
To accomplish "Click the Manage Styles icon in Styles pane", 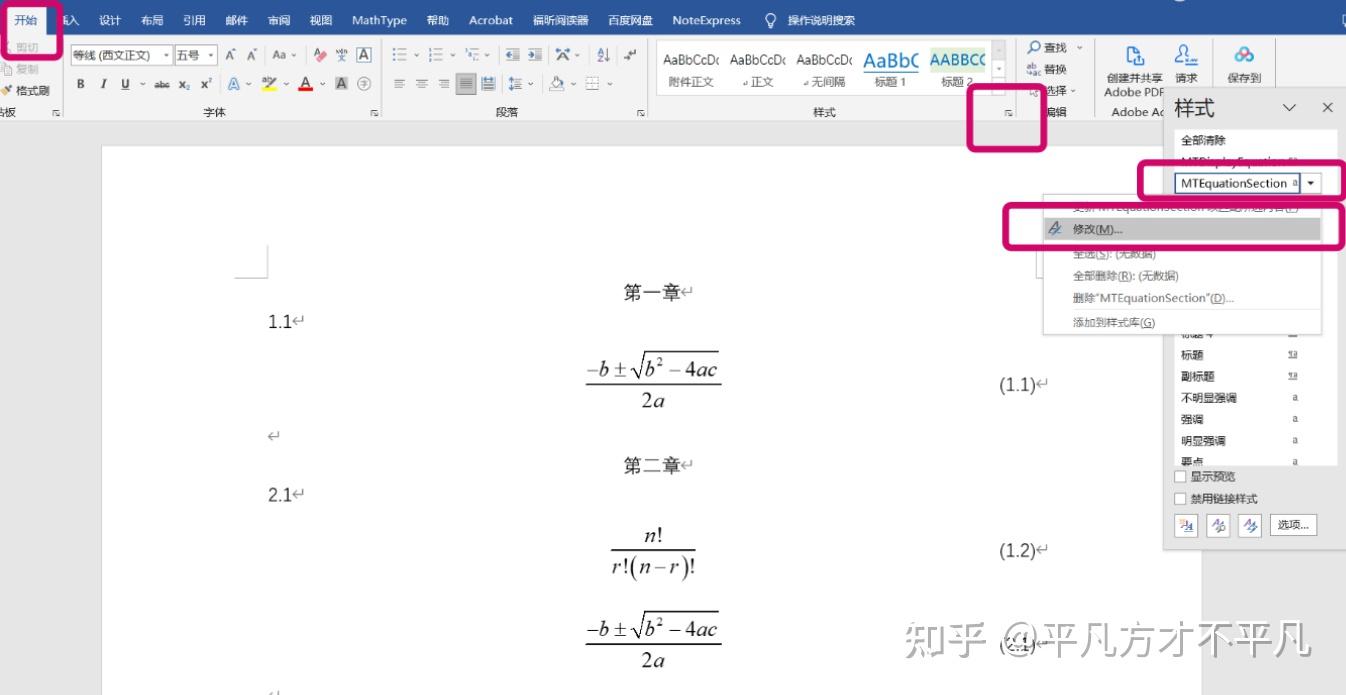I will [1250, 525].
